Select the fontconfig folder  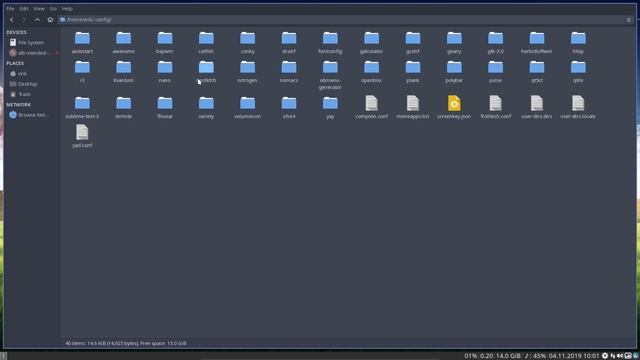[330, 42]
